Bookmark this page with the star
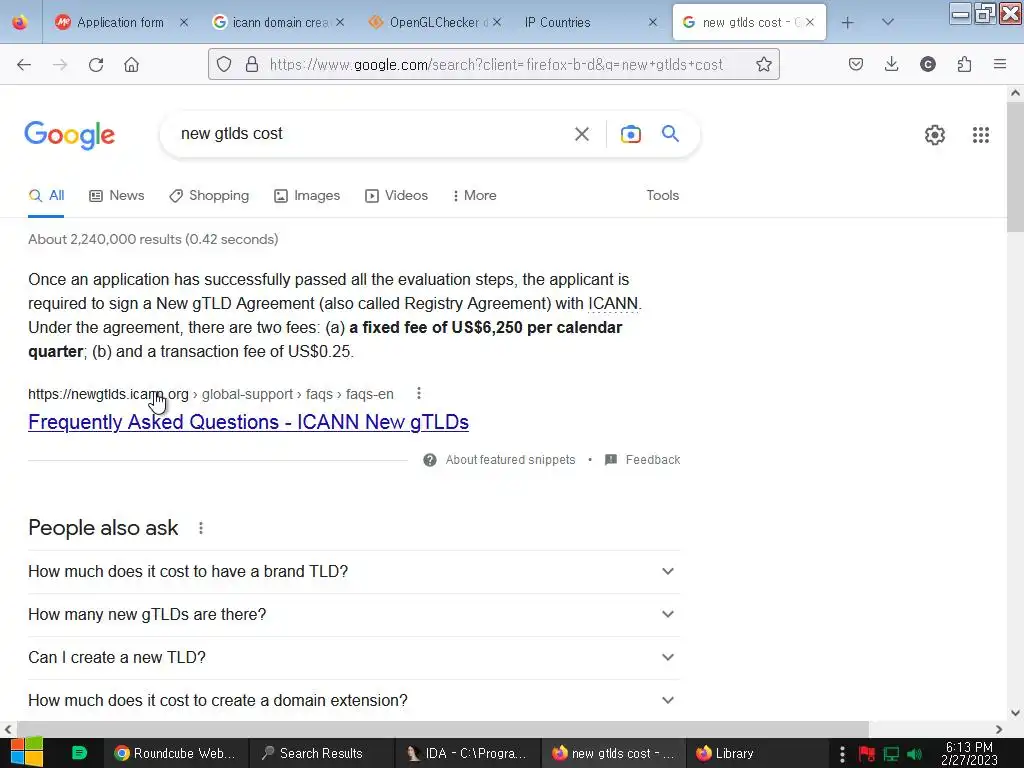Viewport: 1024px width, 768px height. tap(763, 64)
